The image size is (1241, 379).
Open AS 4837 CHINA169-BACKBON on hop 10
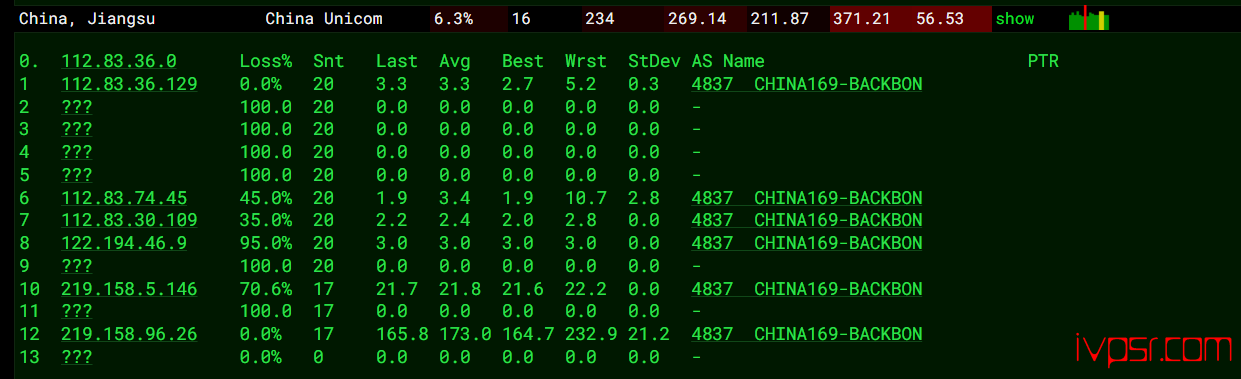coord(807,289)
